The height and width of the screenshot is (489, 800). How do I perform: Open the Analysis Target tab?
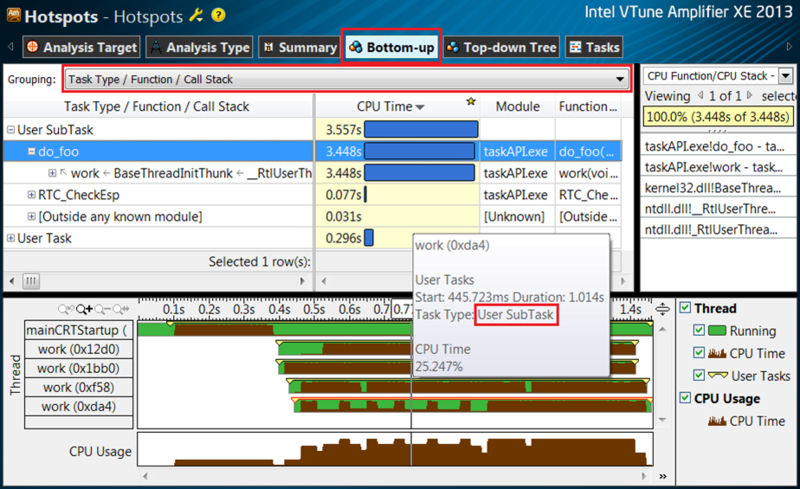tap(81, 47)
